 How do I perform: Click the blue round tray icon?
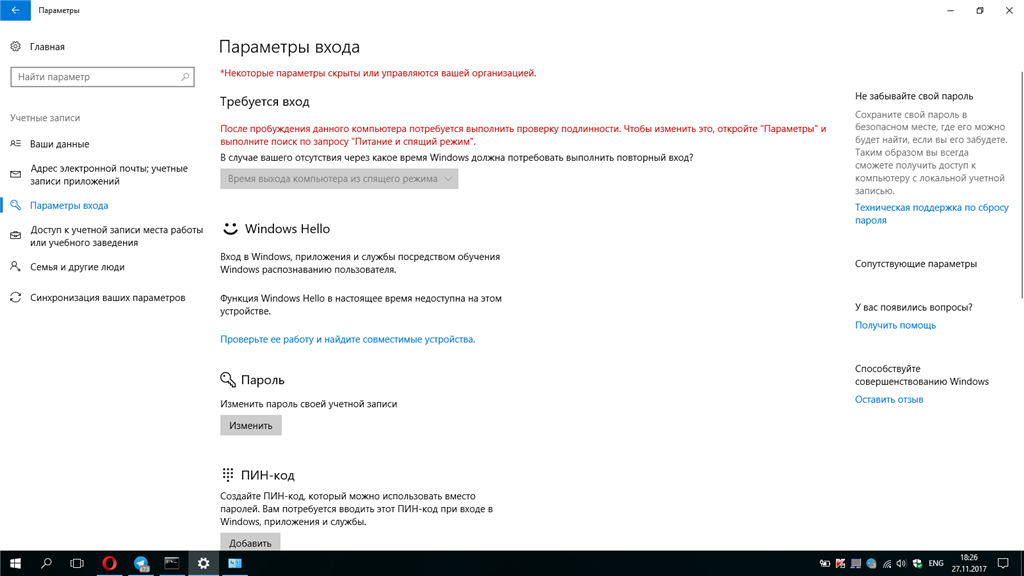[x=871, y=563]
